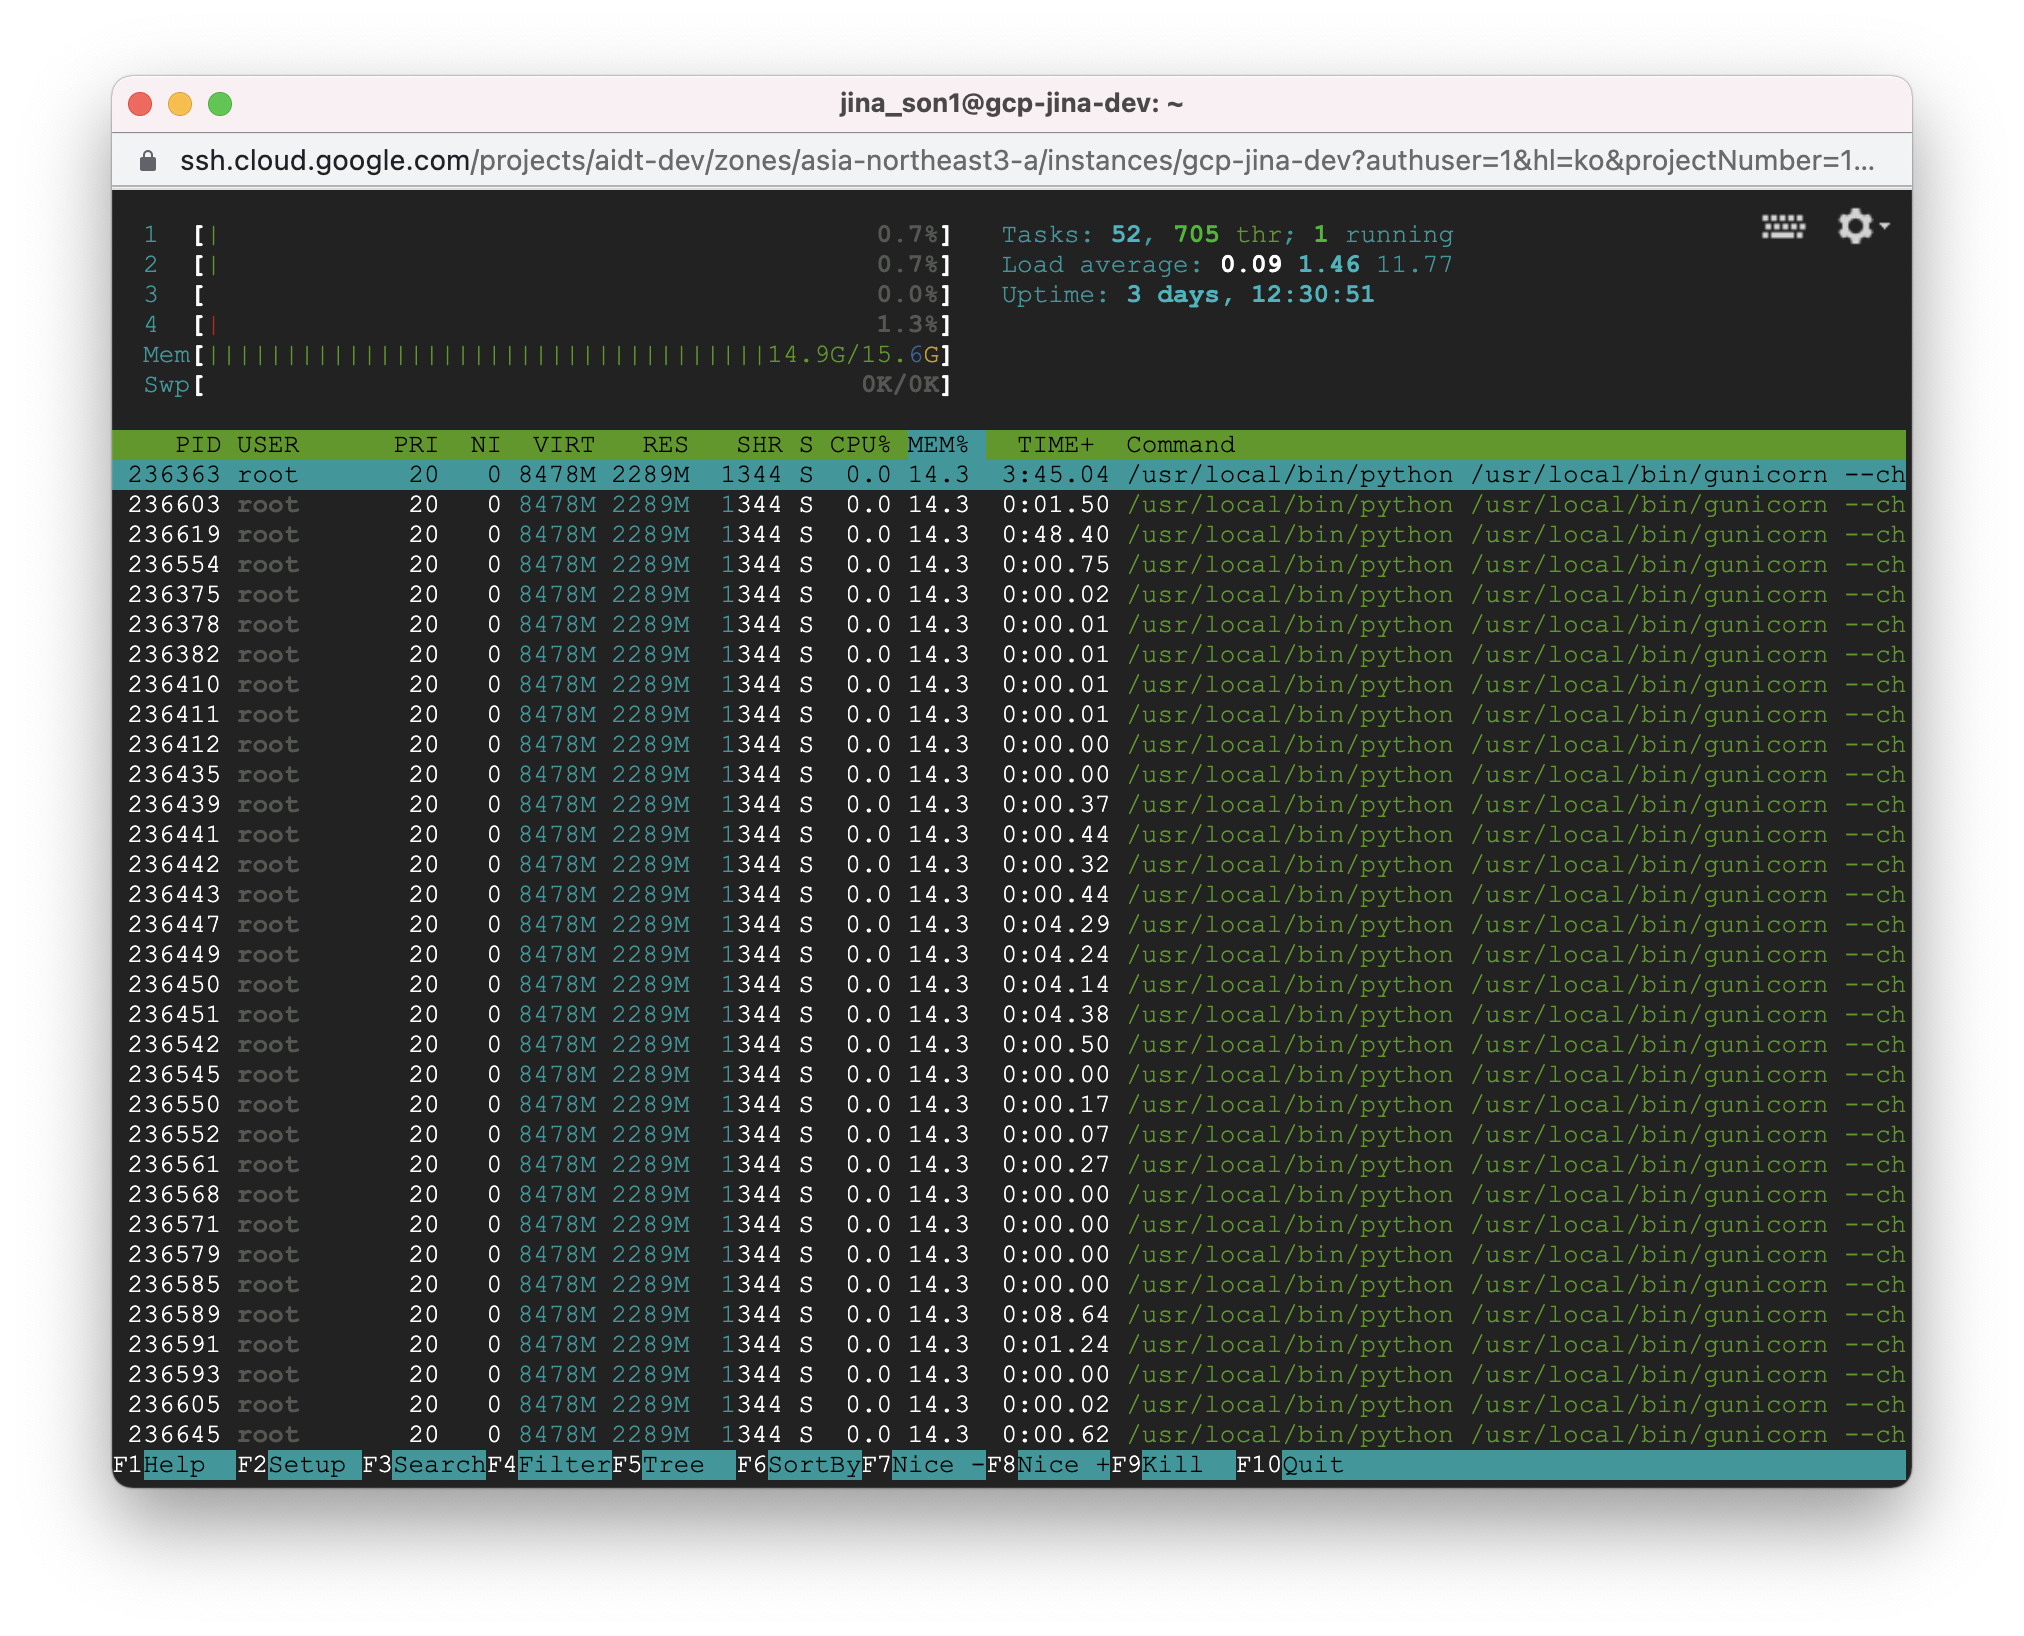Click the TIME+ column header
The image size is (2024, 1636).
[x=1055, y=445]
